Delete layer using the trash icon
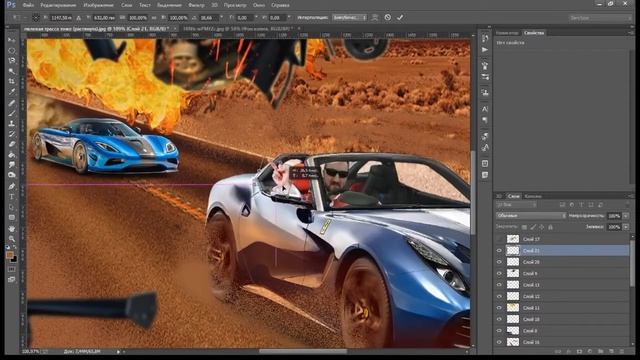640x360 pixels. click(x=622, y=351)
